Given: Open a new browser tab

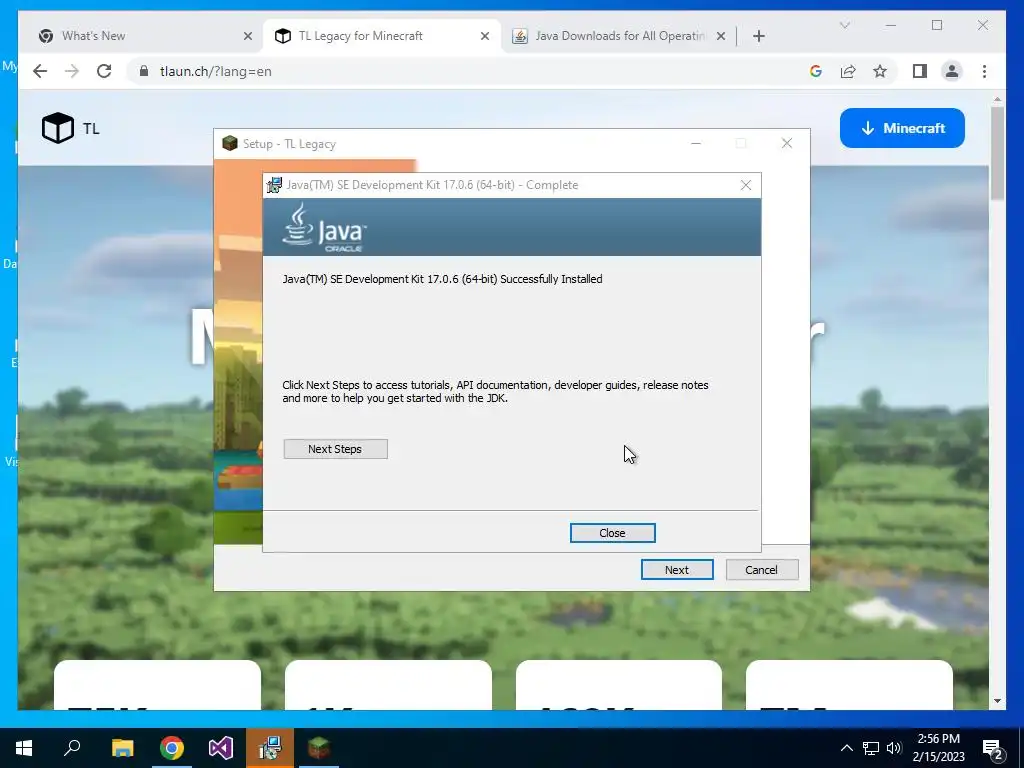Looking at the screenshot, I should pos(758,36).
